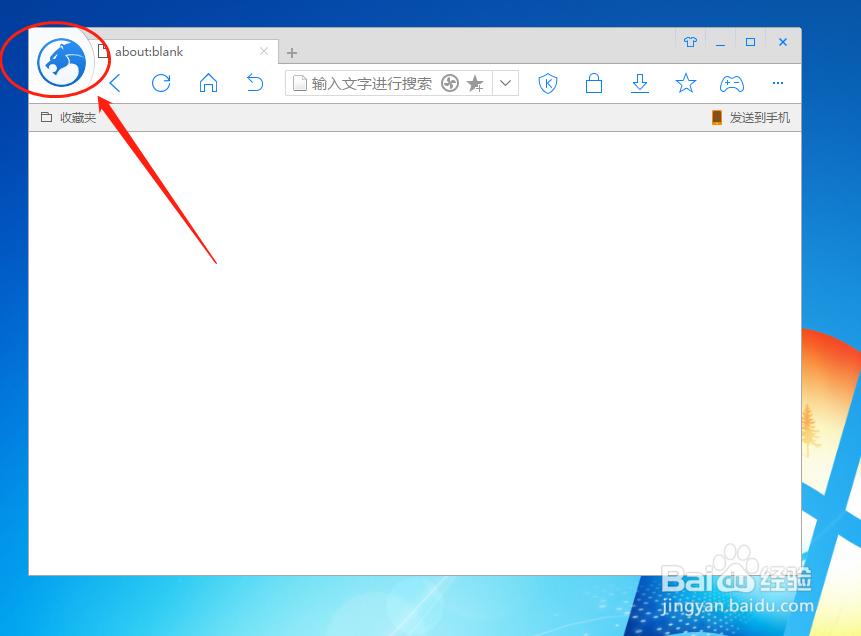The width and height of the screenshot is (861, 636).
Task: Close the browser window
Action: coord(783,42)
